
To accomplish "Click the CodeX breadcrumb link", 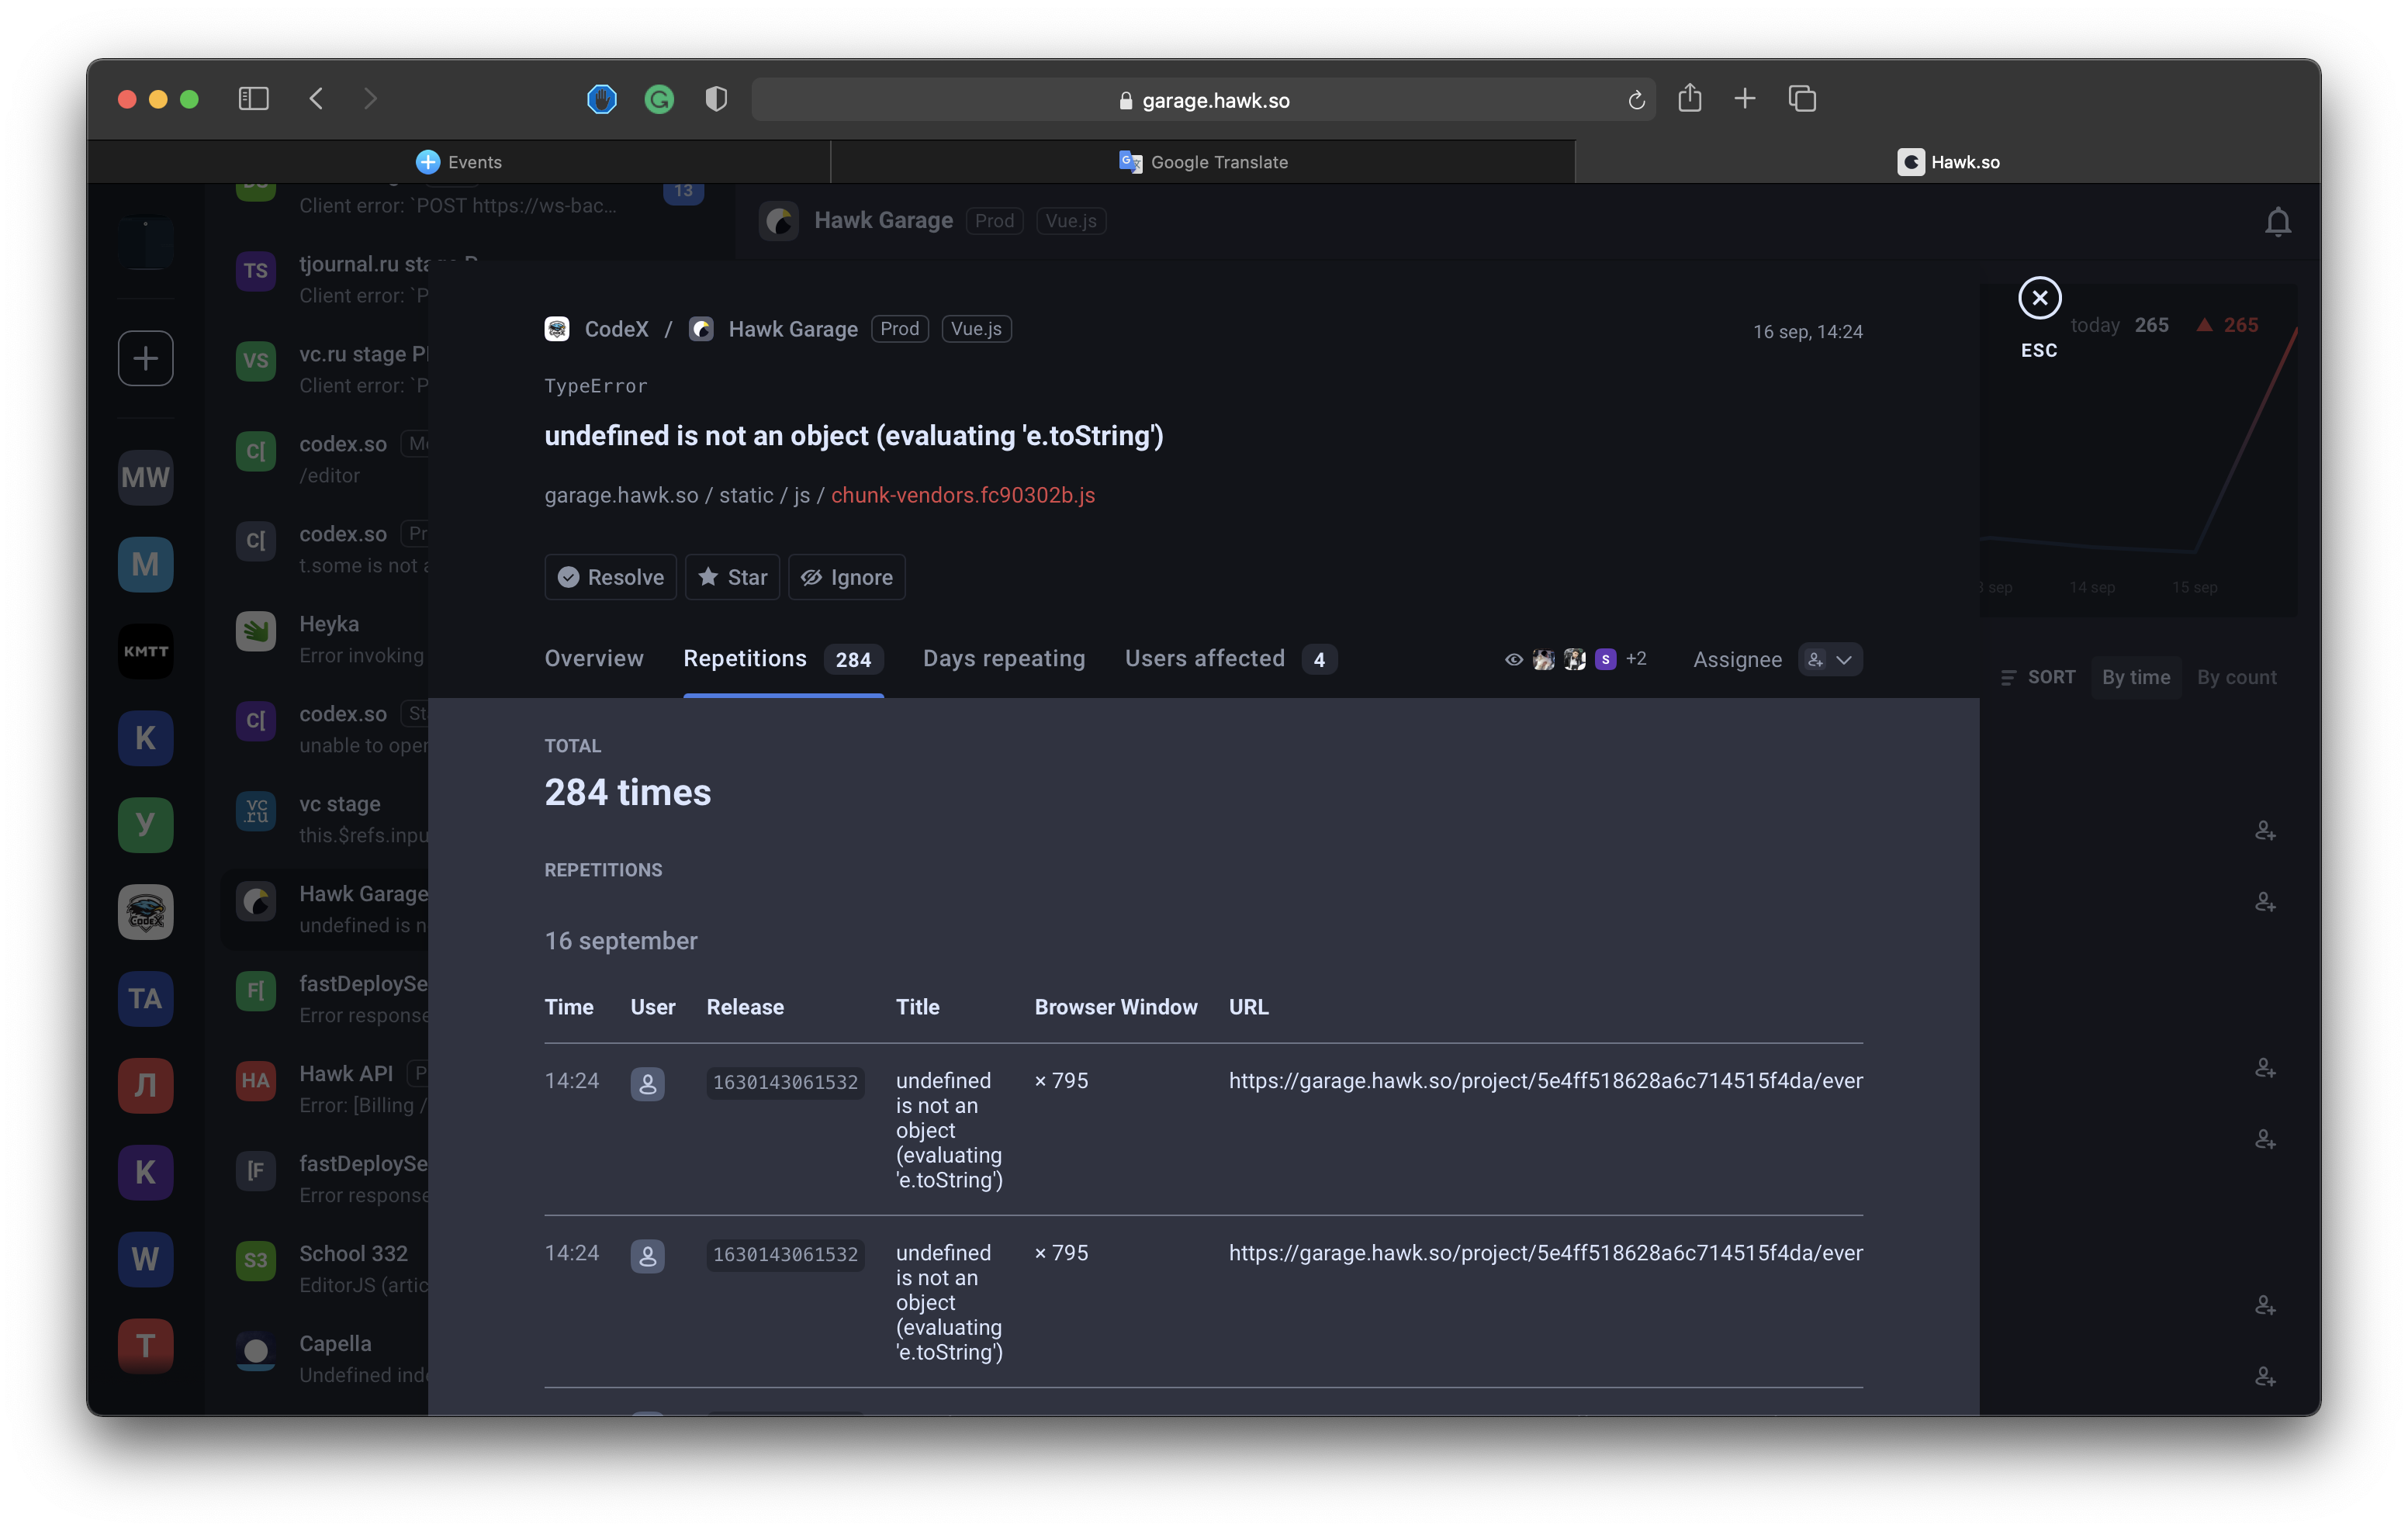I will point(597,329).
